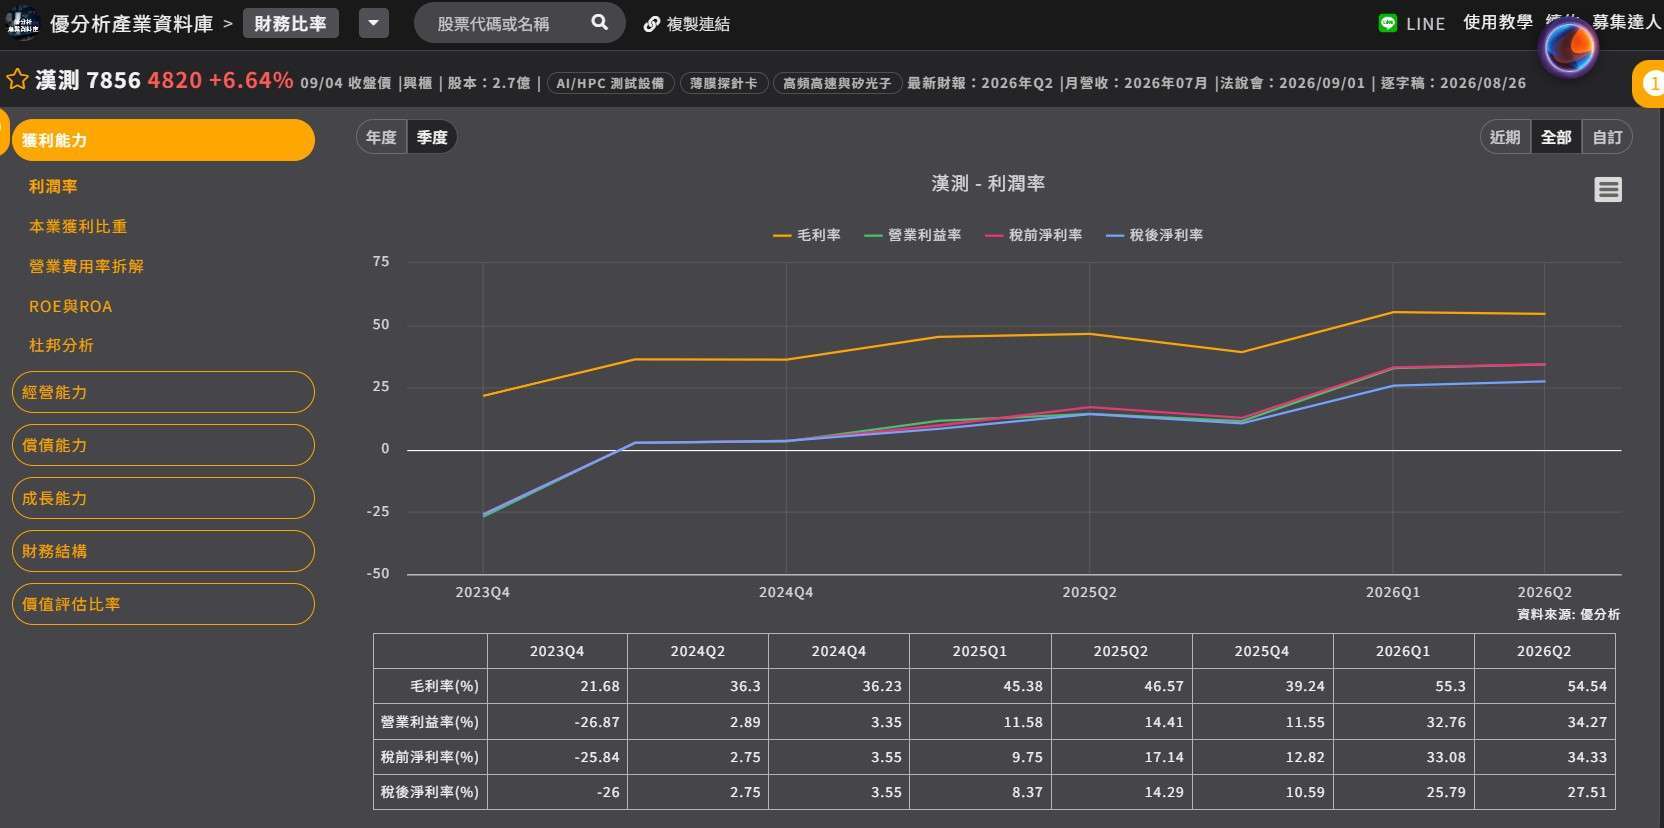
Task: Click the copy link chain icon
Action: click(651, 24)
